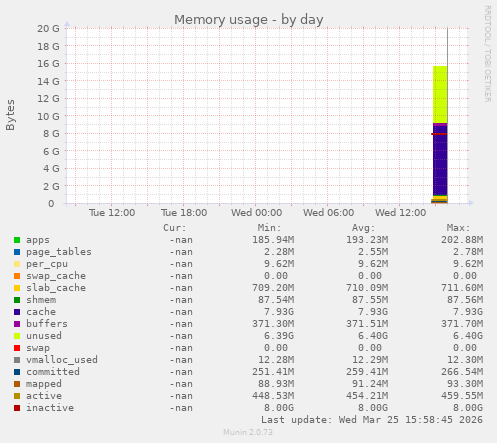The height and width of the screenshot is (443, 497).
Task: Click the buffers purple legend swatch
Action: [x=17, y=324]
